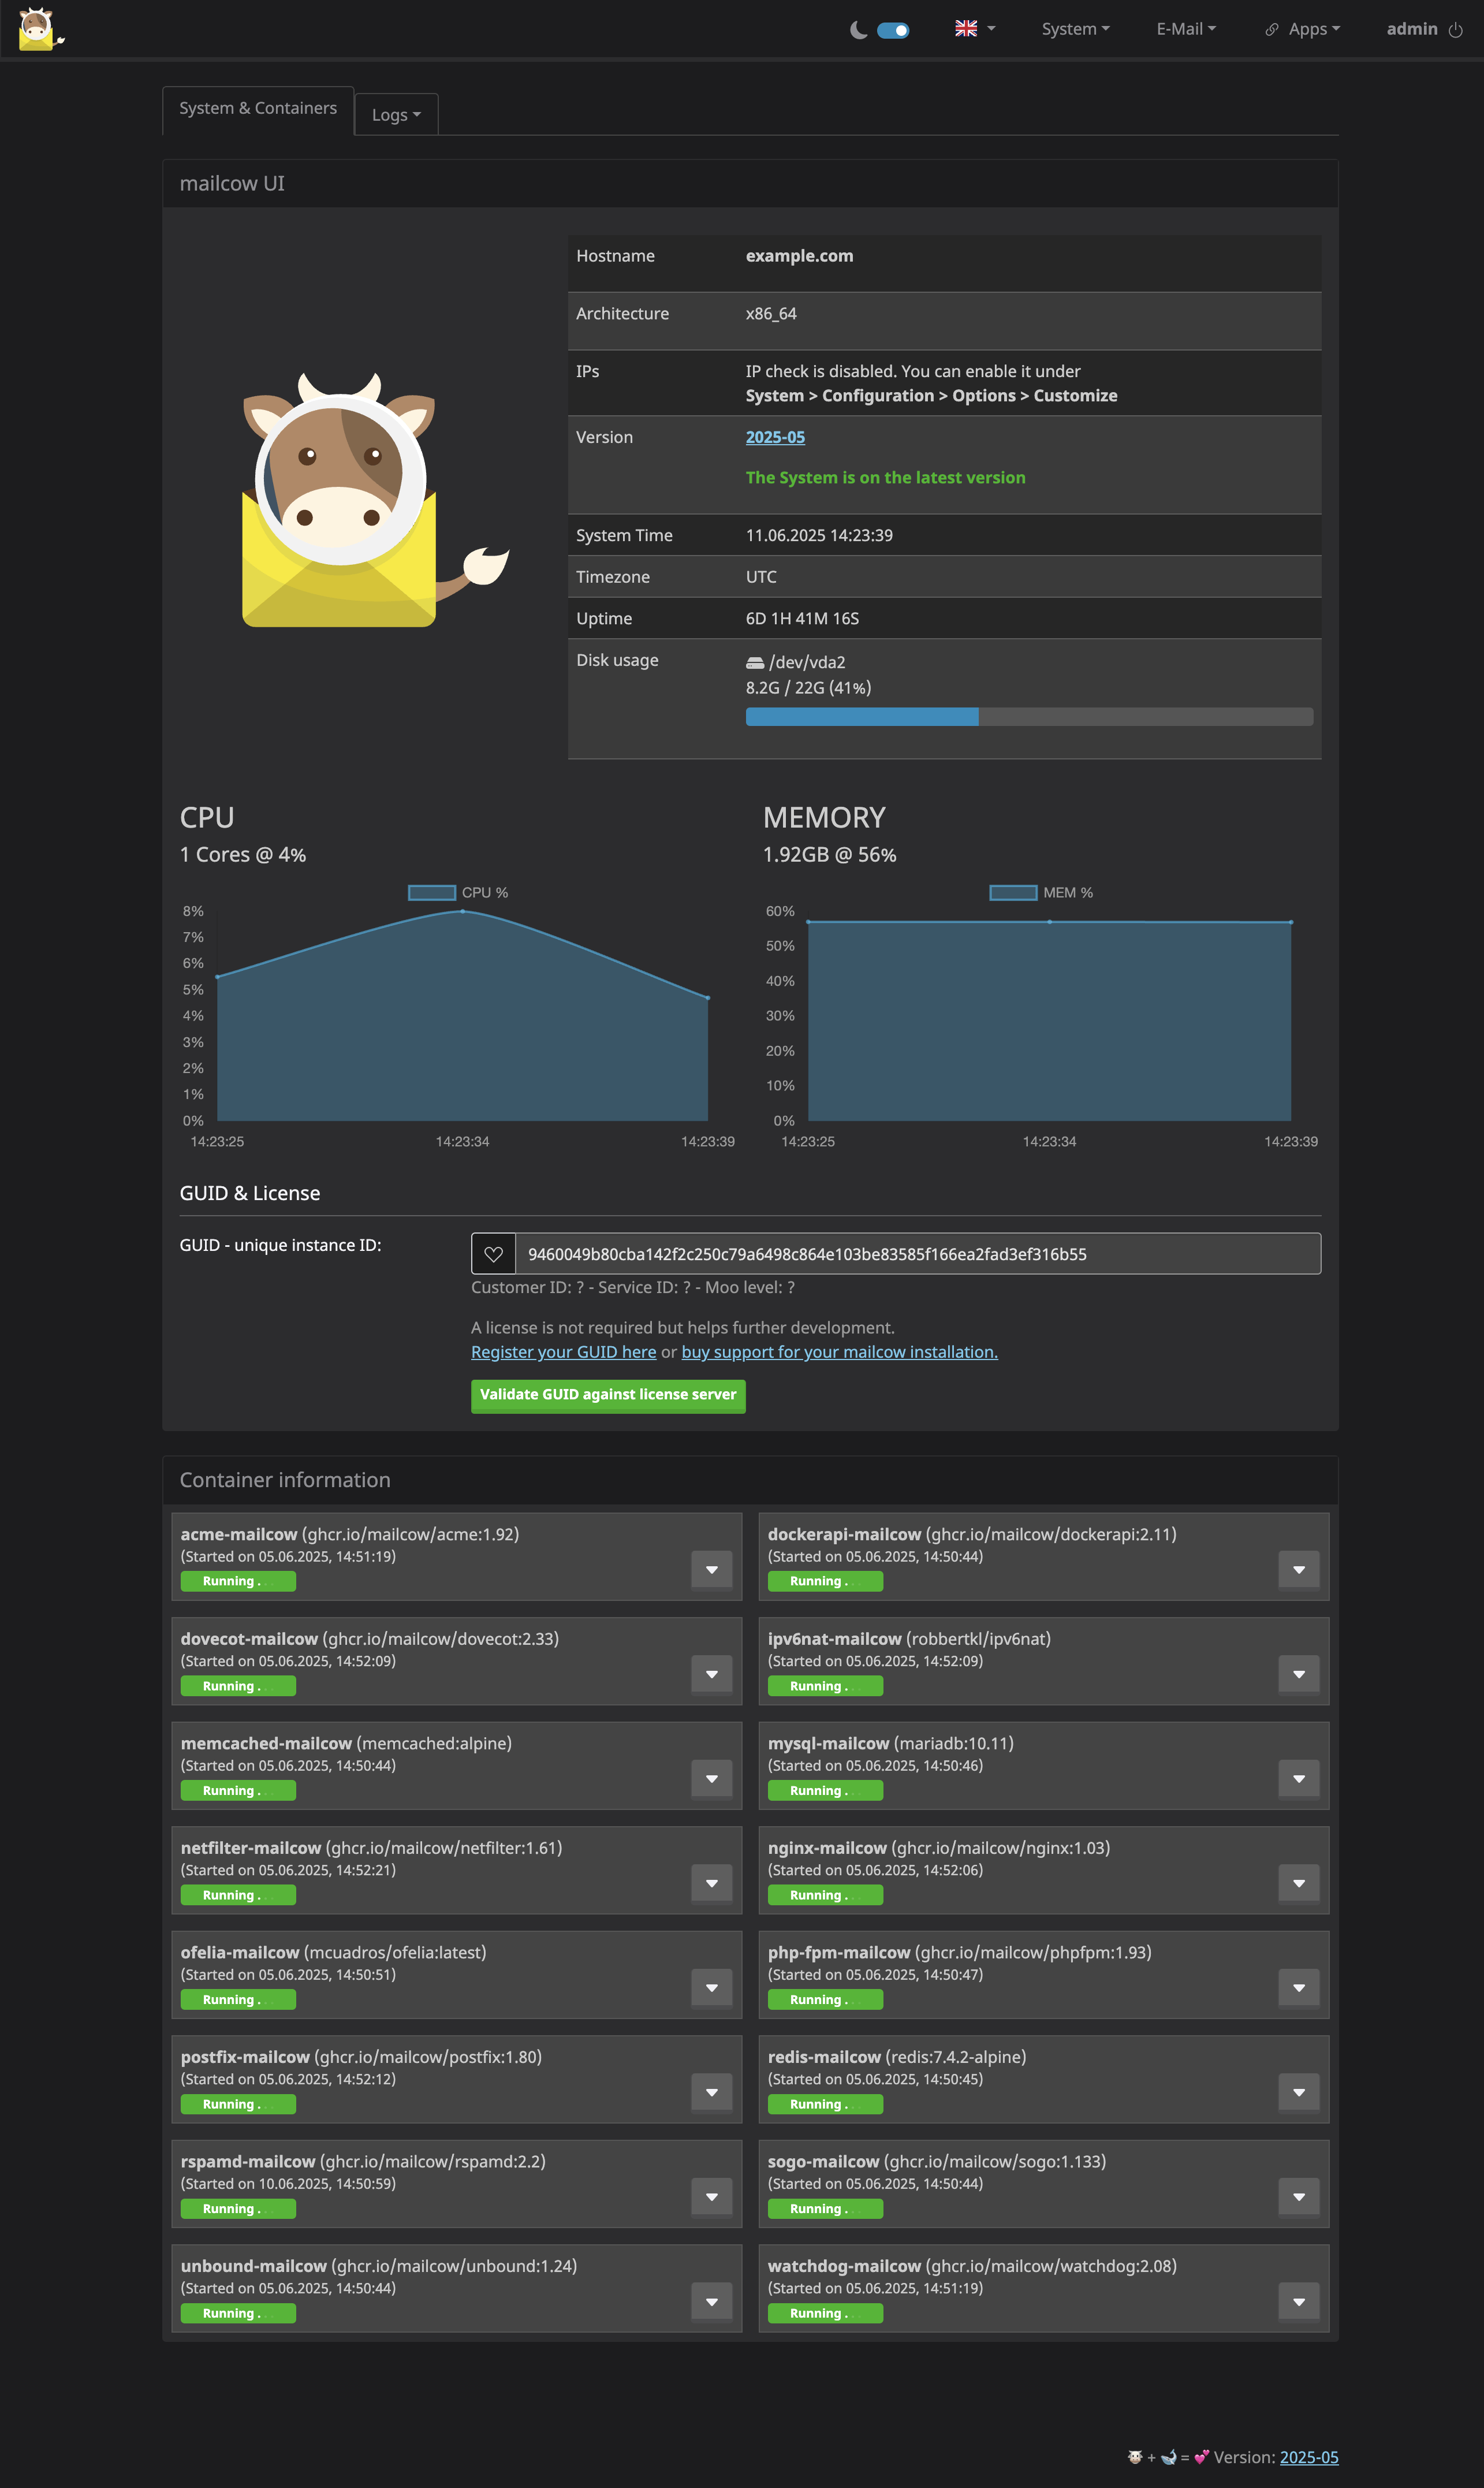Expand the acme-mailcow container dropdown
The image size is (1484, 2488).
(712, 1570)
